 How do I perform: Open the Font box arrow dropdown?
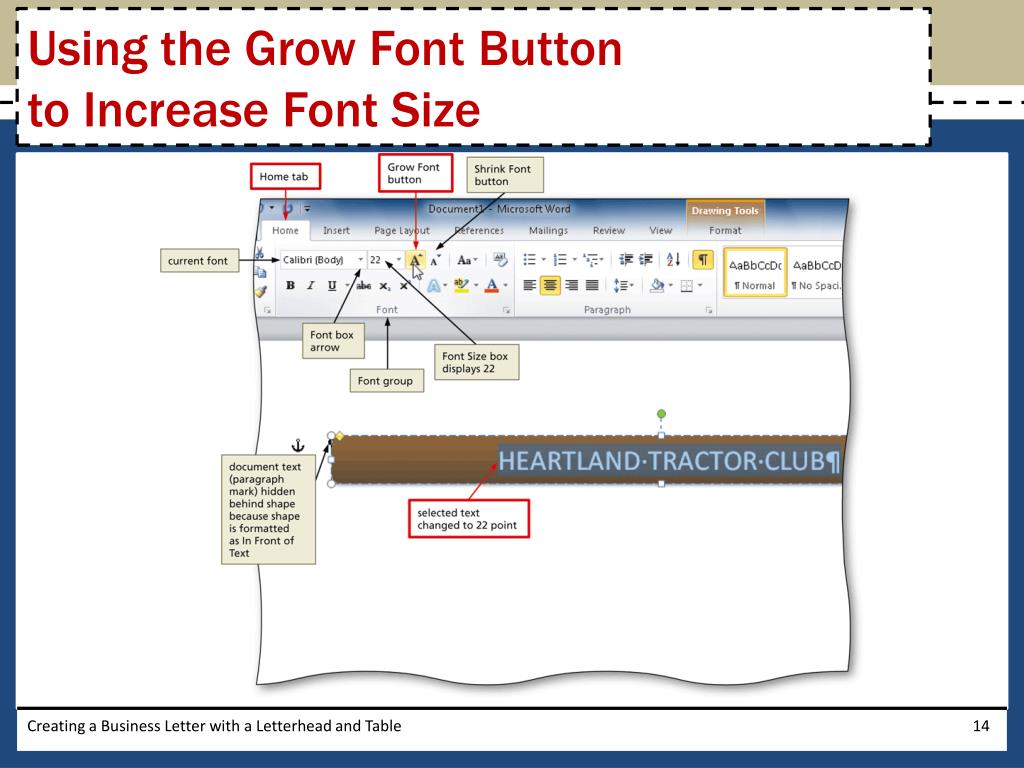click(360, 259)
